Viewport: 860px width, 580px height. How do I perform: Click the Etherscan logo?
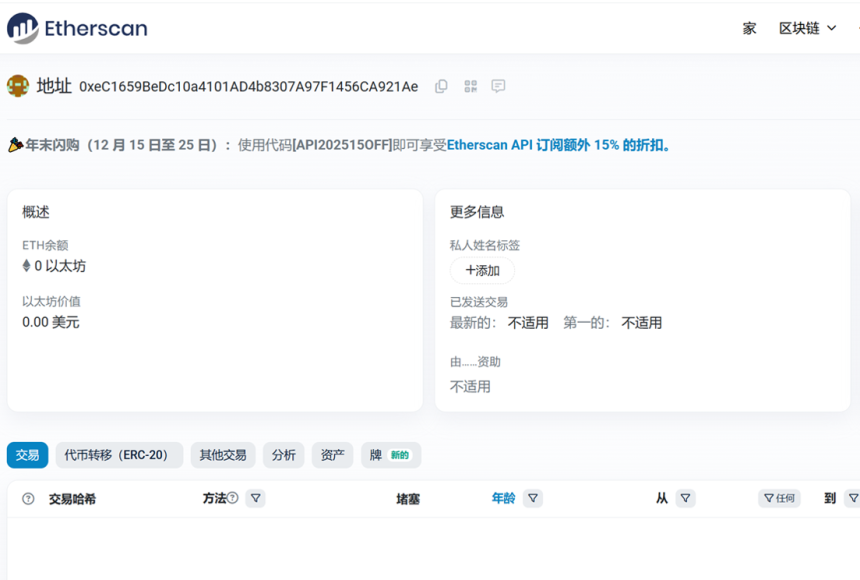point(77,28)
